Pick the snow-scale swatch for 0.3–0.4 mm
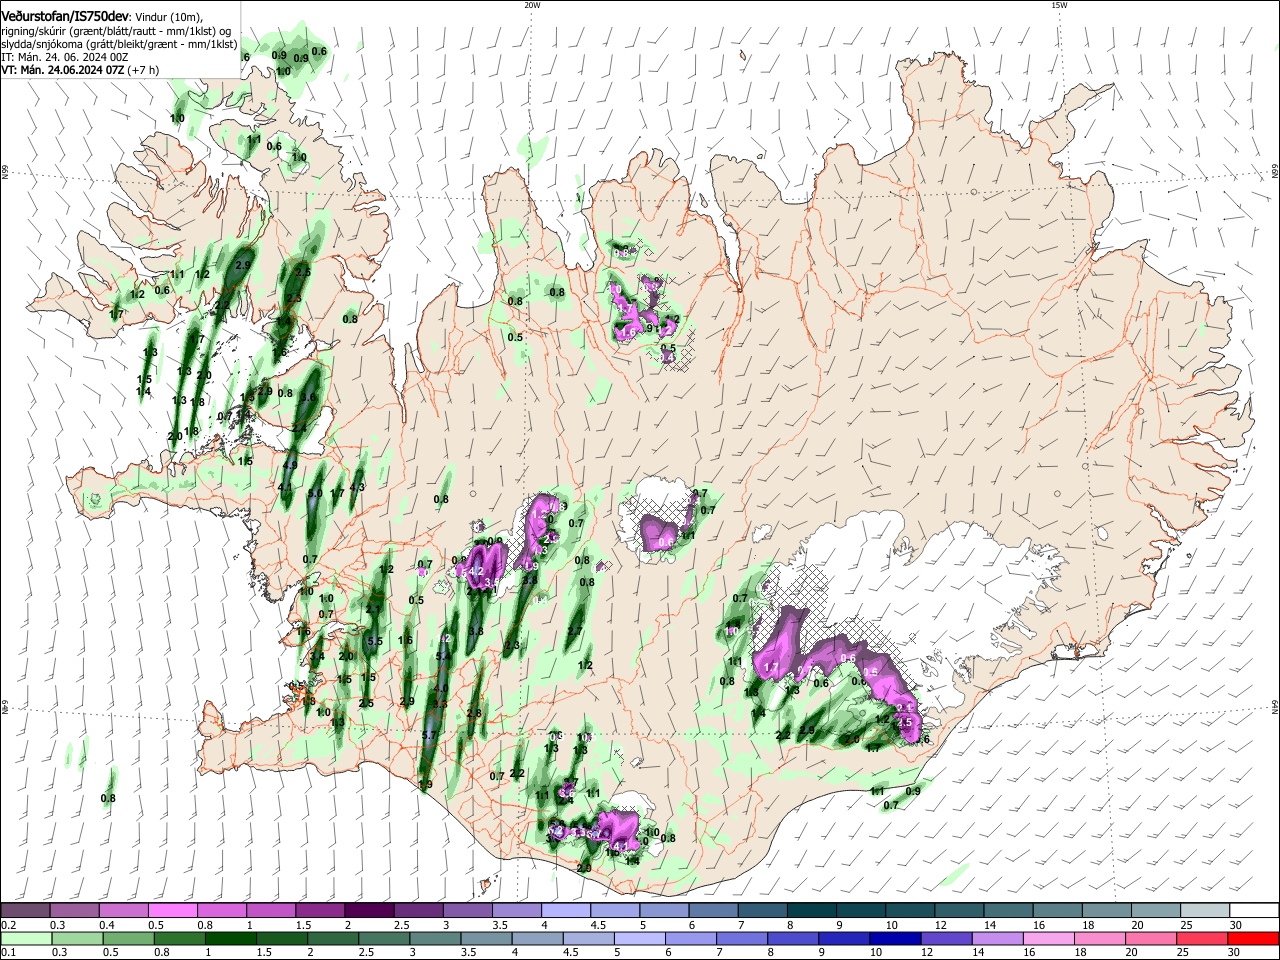Viewport: 1280px width, 960px height. (74, 911)
